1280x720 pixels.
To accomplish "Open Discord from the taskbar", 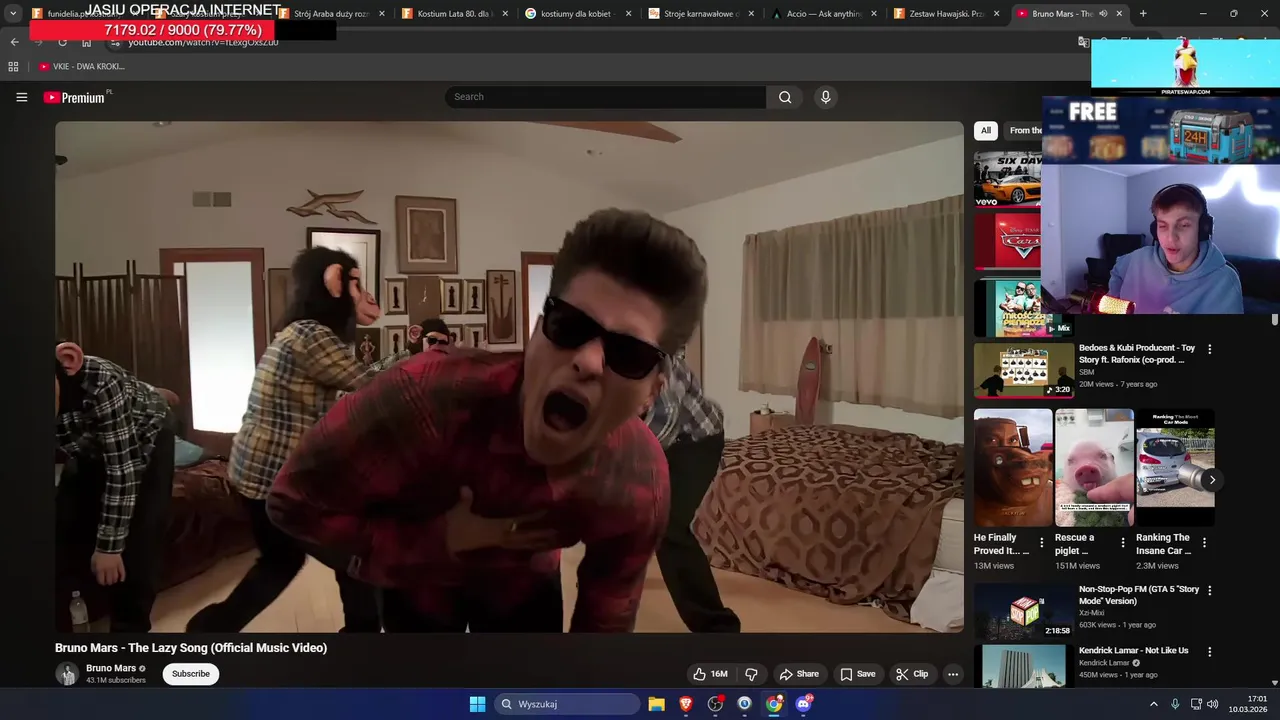I will (x=803, y=704).
